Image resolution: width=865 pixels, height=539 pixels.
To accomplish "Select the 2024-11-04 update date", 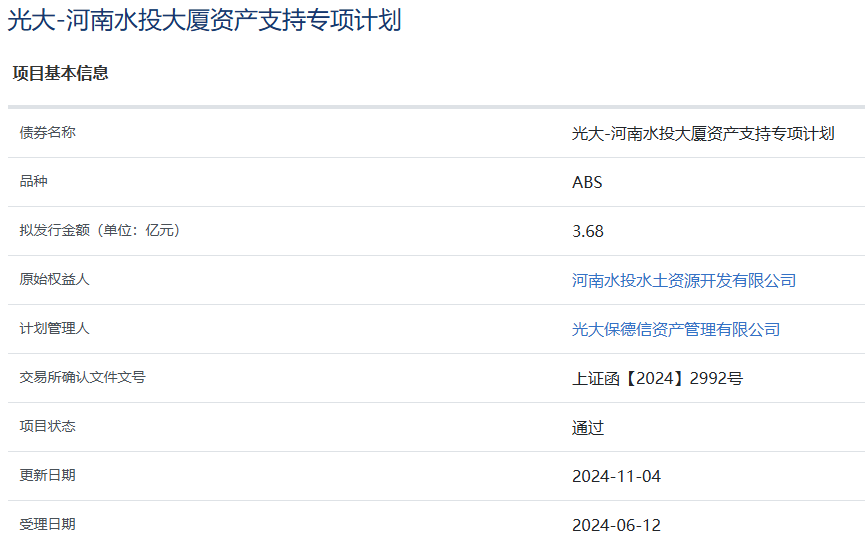I will point(616,476).
